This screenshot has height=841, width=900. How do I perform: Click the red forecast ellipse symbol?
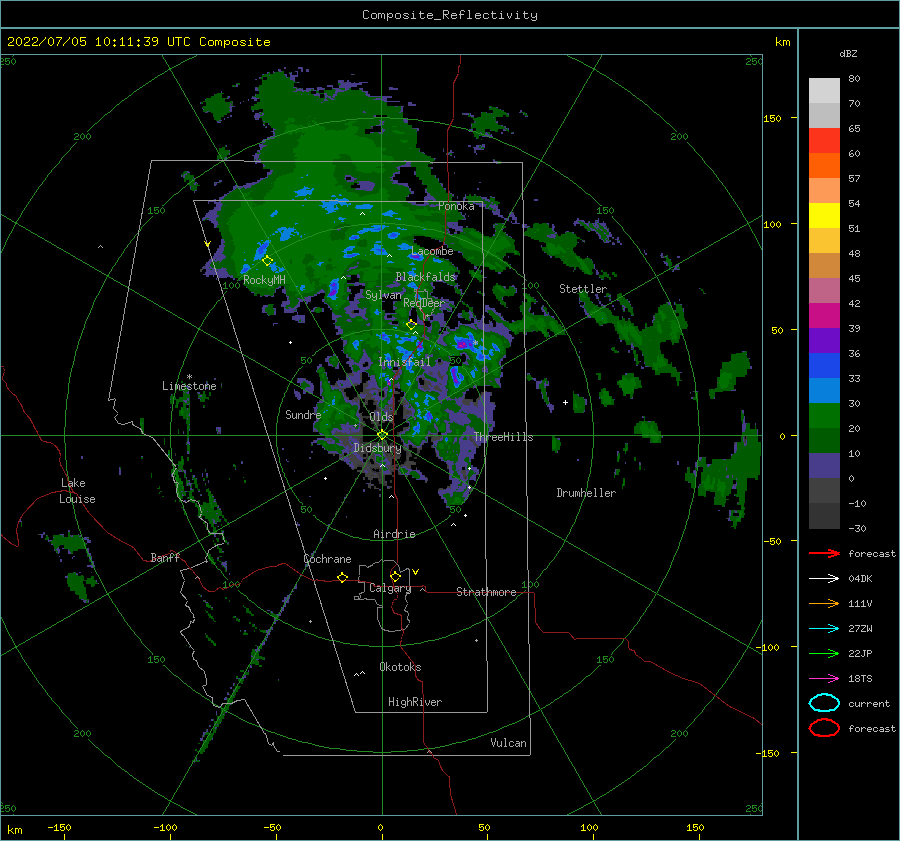(x=824, y=728)
